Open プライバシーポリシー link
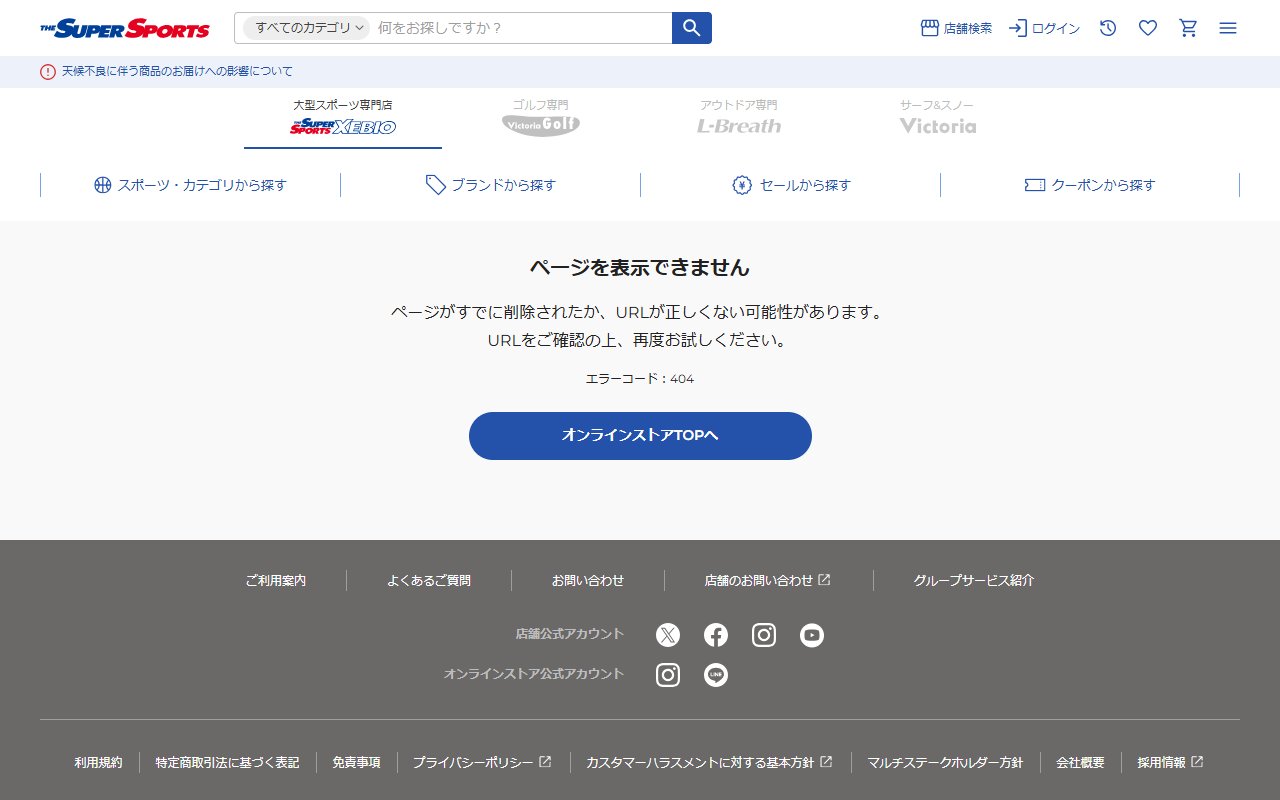 click(x=482, y=762)
